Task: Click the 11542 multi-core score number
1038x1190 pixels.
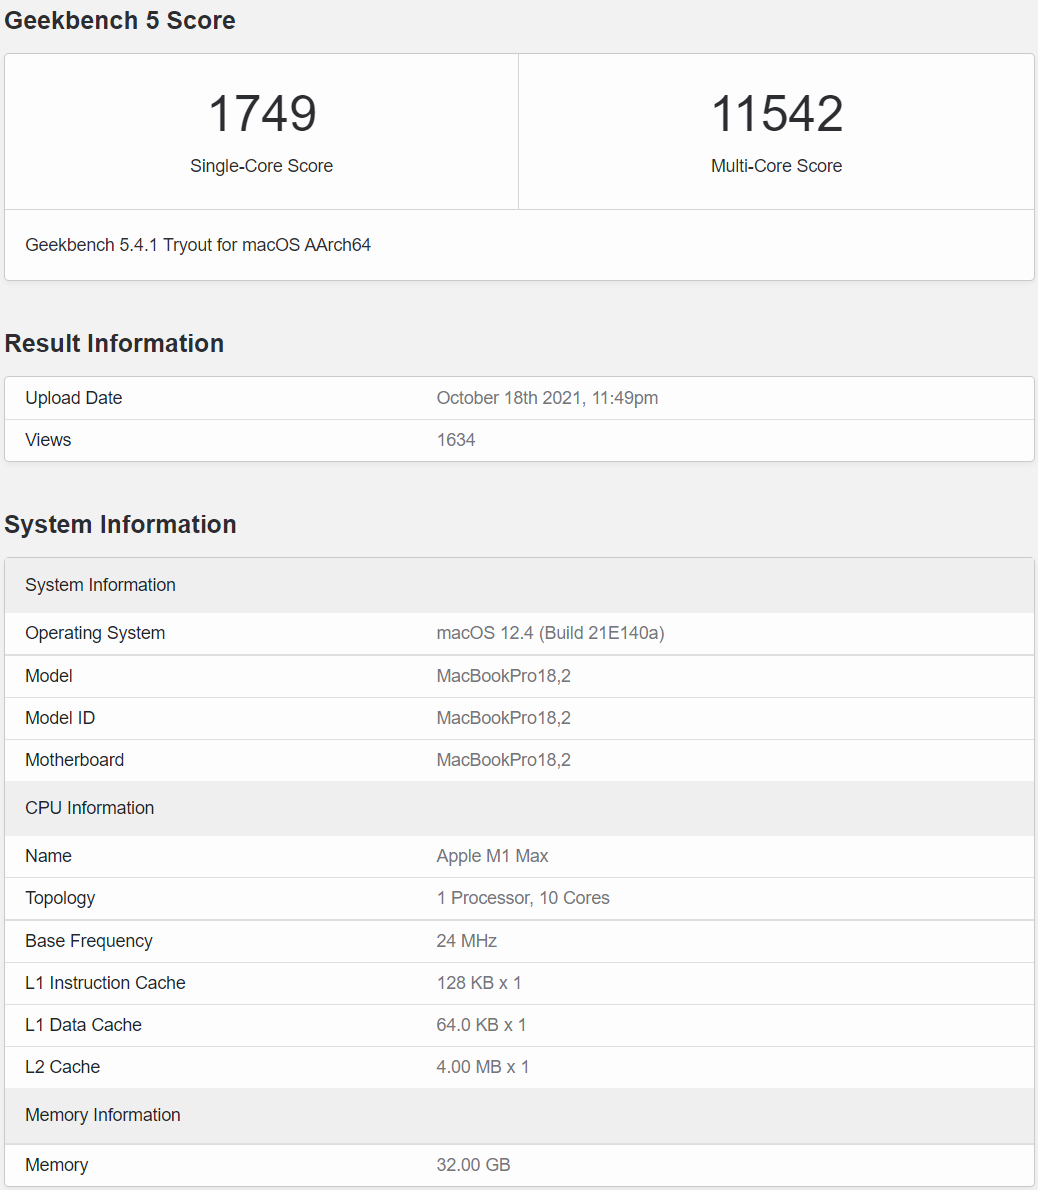Action: click(777, 114)
